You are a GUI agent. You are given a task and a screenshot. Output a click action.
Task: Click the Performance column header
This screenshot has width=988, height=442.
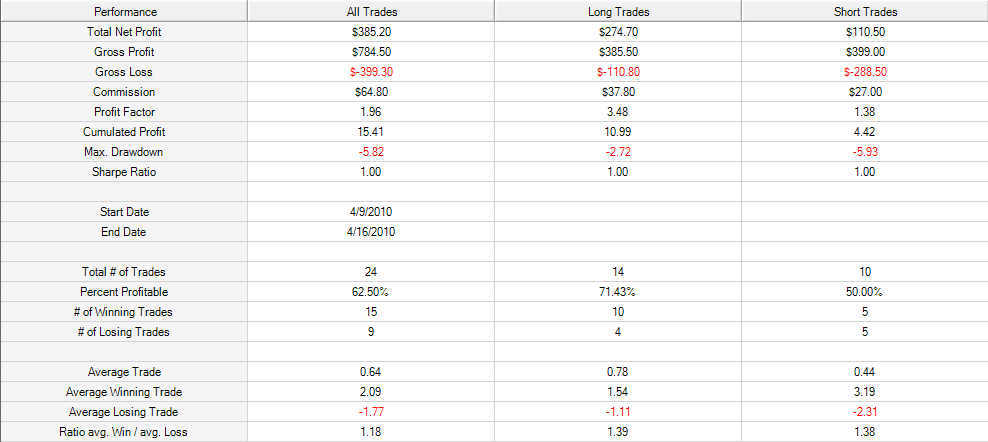point(124,11)
